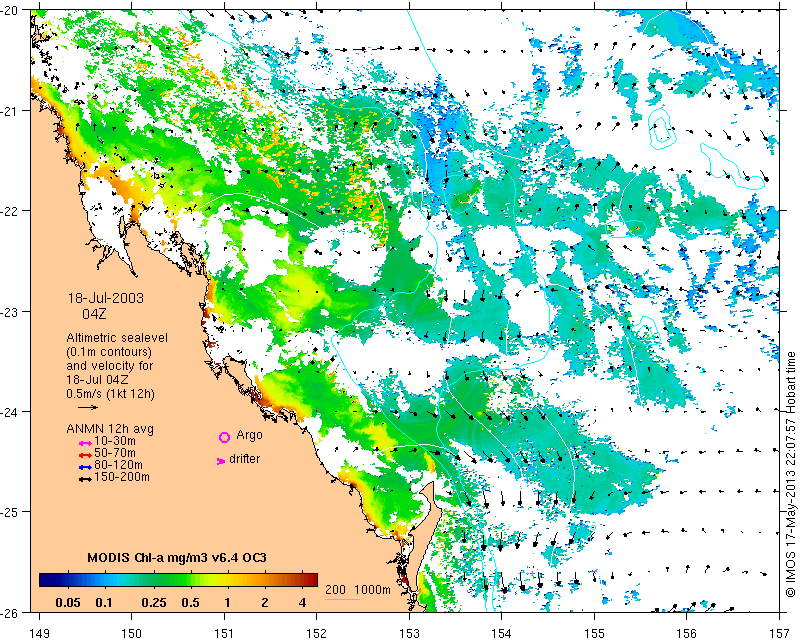Click the longitude axis label '149'
This screenshot has height=640, width=800.
39,633
